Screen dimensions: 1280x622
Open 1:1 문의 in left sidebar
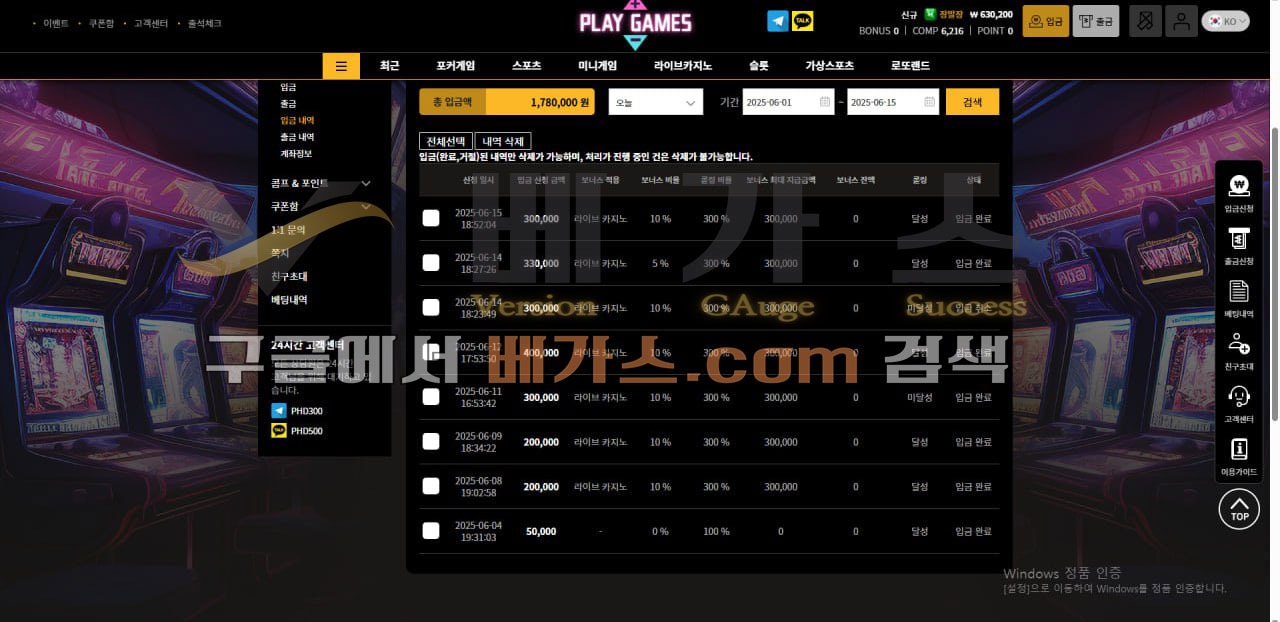[288, 230]
